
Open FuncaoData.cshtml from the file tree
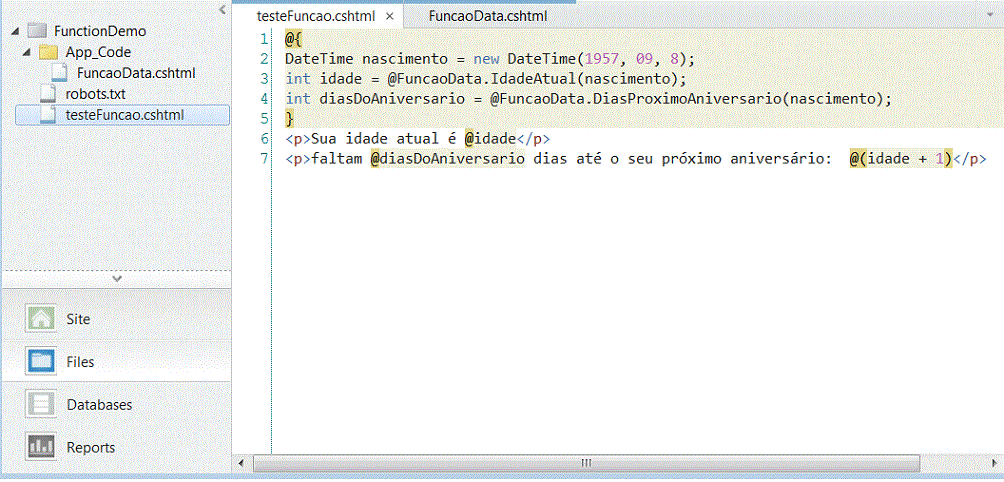click(x=136, y=73)
